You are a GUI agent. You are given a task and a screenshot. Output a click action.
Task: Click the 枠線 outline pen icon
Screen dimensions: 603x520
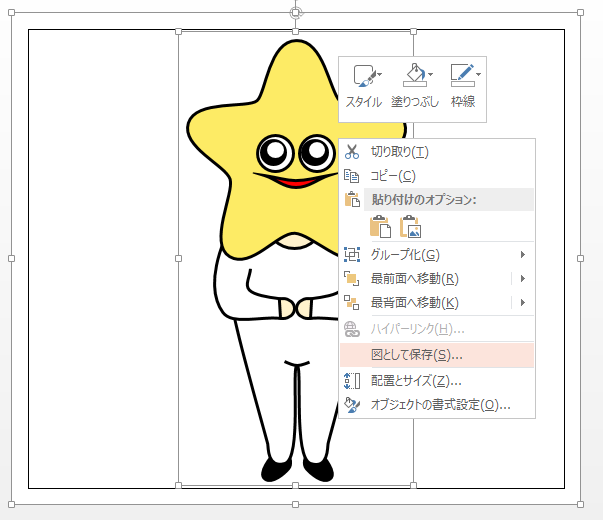463,75
